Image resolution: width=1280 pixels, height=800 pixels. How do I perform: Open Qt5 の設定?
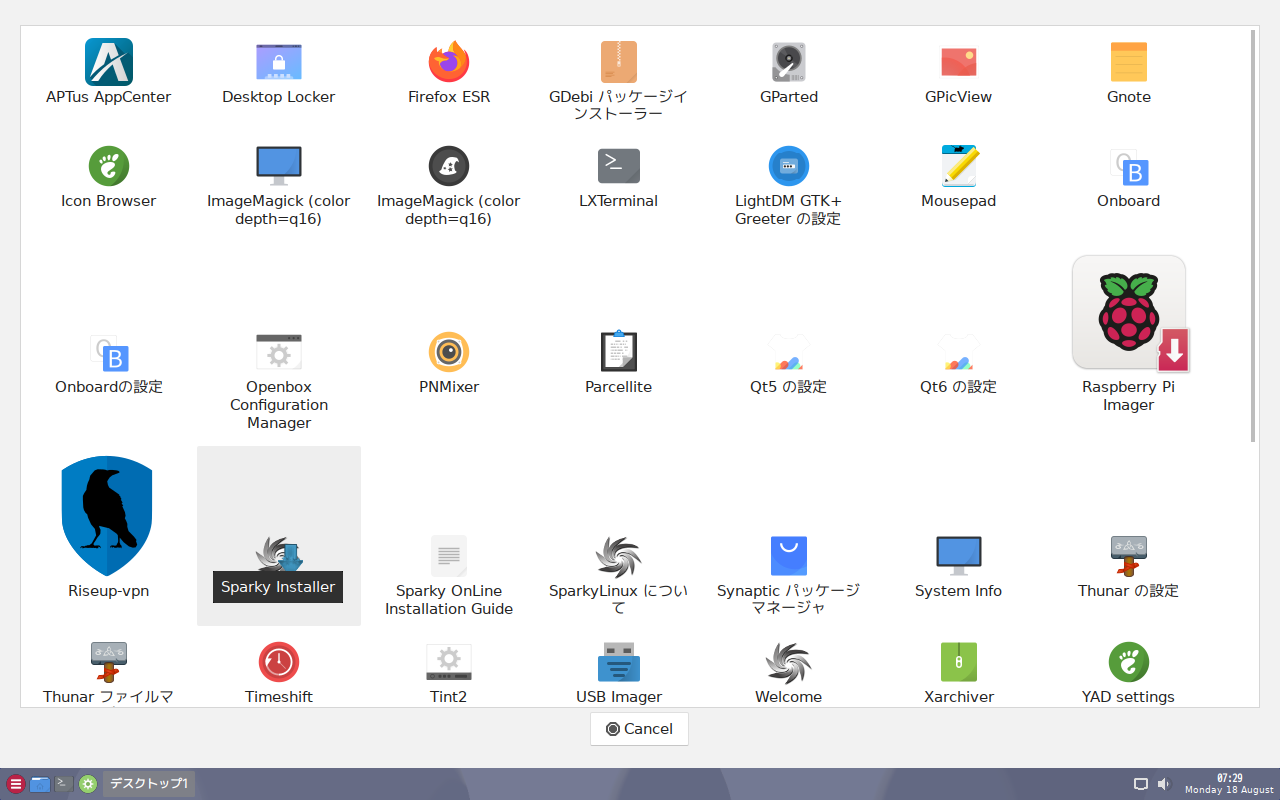pos(789,362)
